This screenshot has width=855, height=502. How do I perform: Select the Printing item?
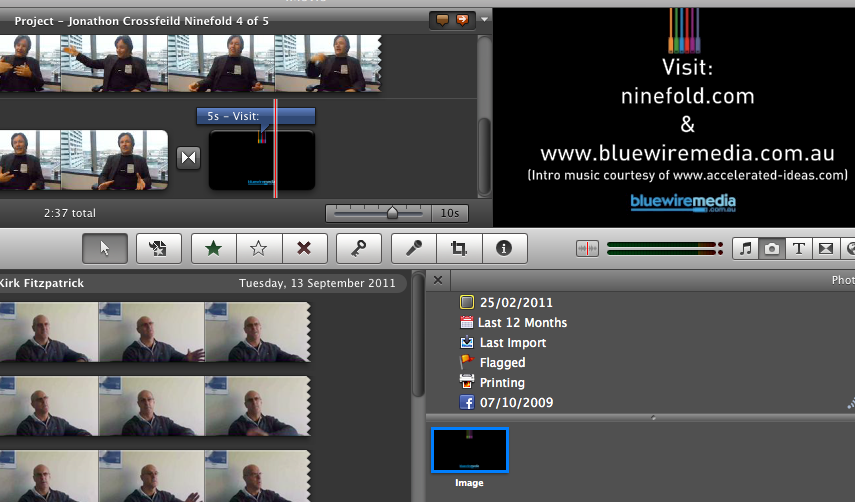tap(492, 383)
